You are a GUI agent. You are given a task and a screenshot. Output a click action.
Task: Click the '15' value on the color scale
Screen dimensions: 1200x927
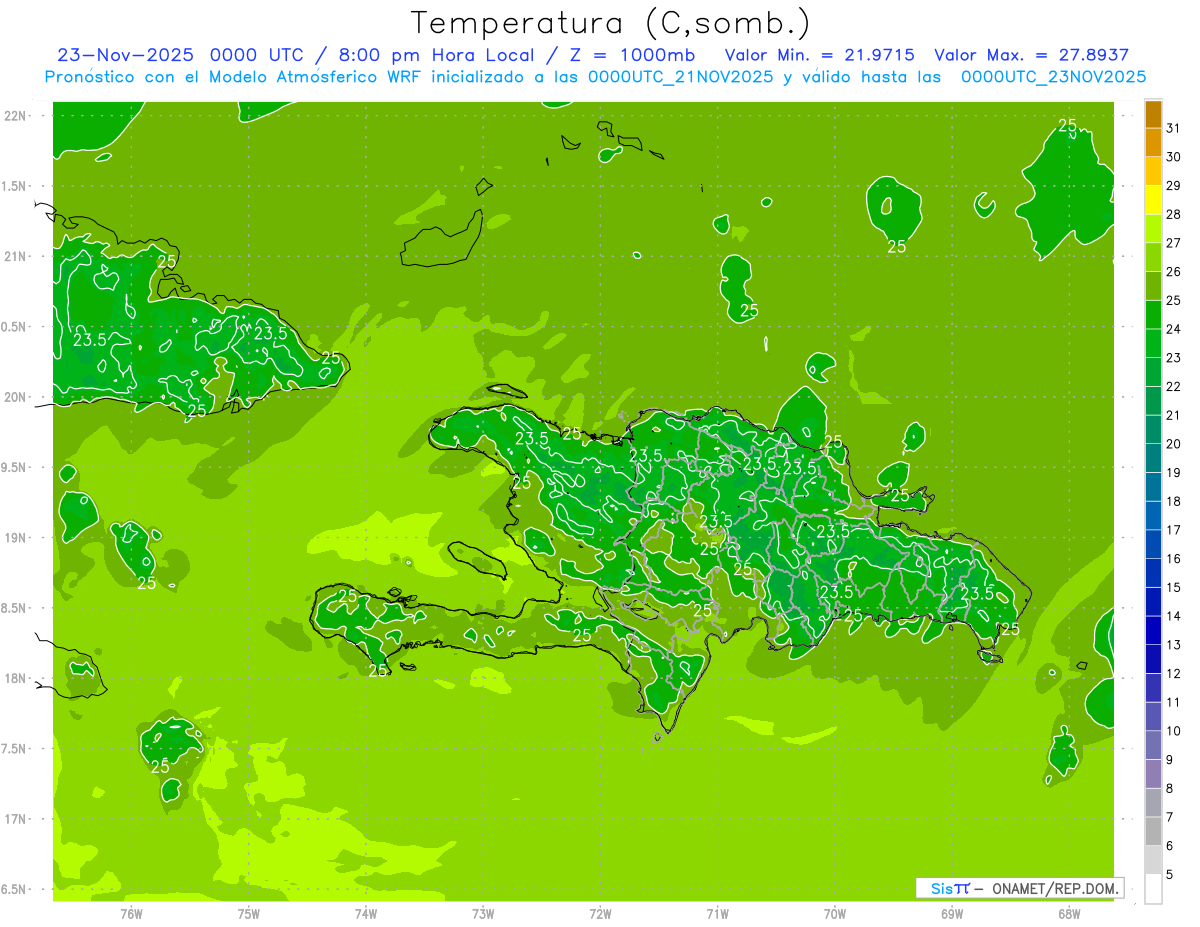1173,588
